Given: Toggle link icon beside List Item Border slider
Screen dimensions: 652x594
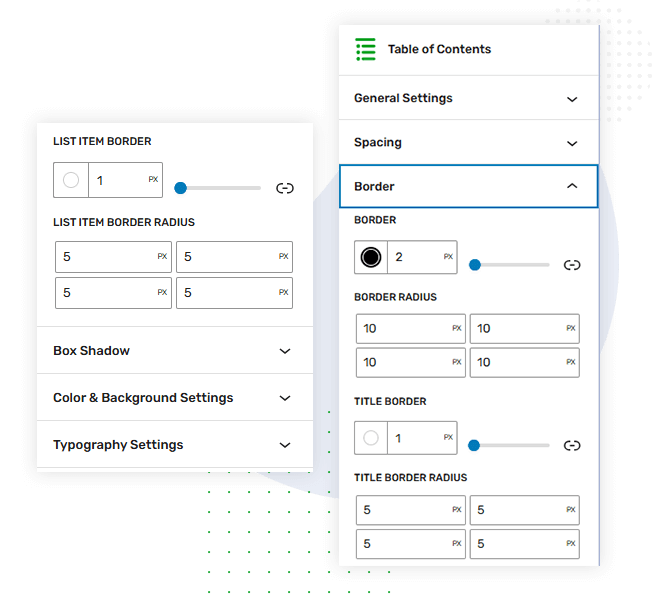Looking at the screenshot, I should click(x=285, y=188).
